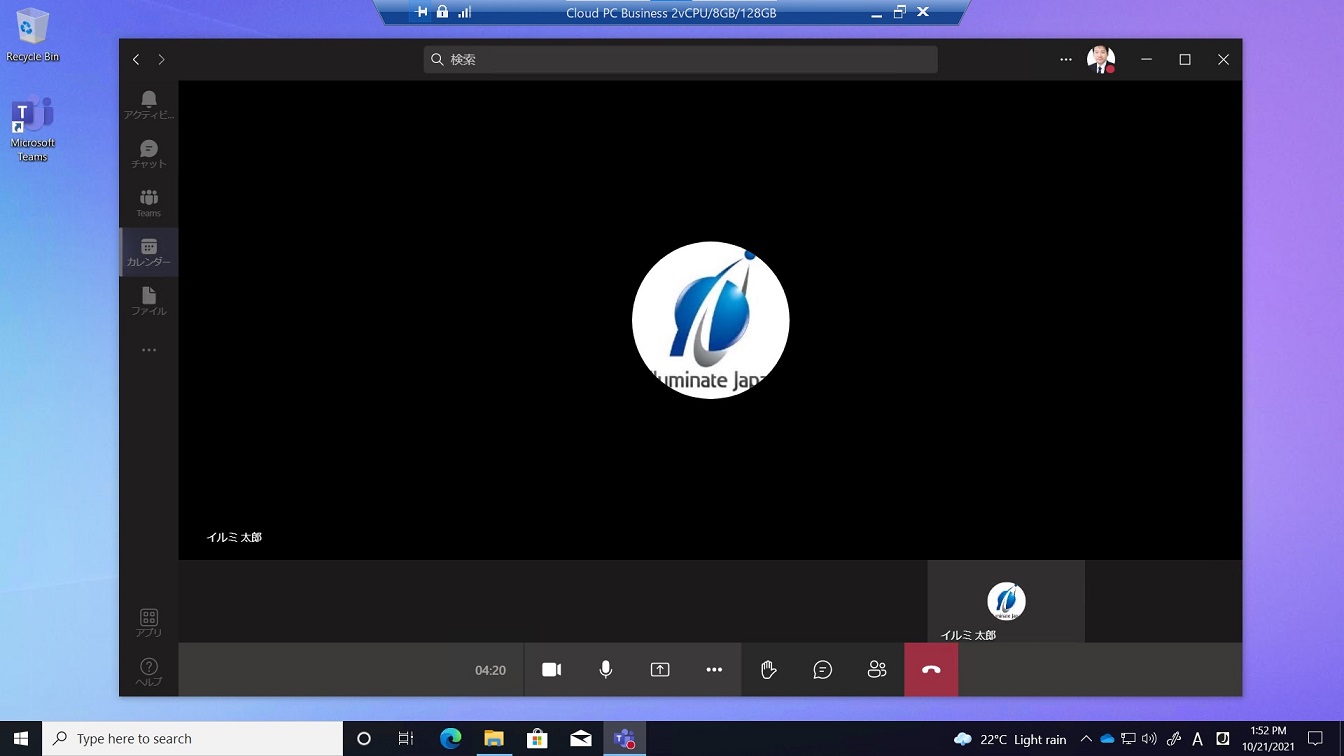Open the Teams section in sidebar
This screenshot has width=1344, height=756.
[x=149, y=203]
